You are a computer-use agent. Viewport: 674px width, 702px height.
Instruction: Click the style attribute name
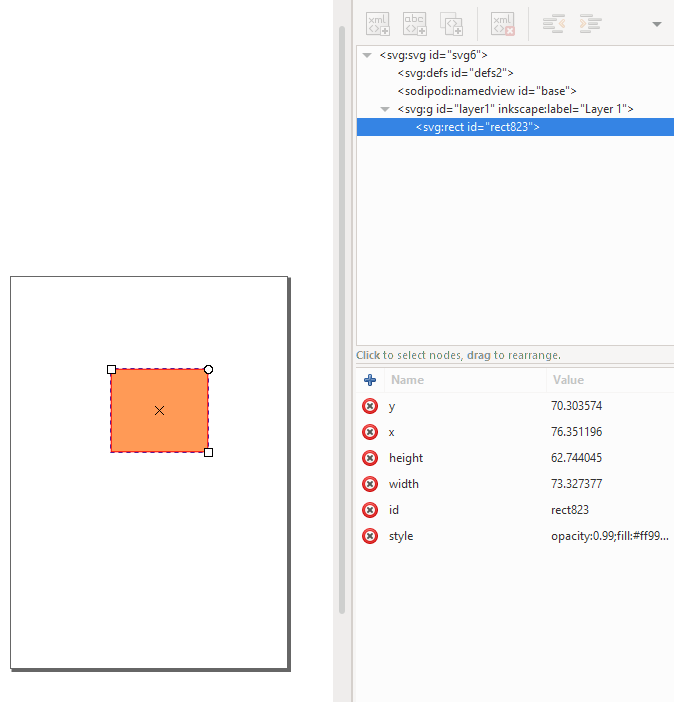click(401, 536)
